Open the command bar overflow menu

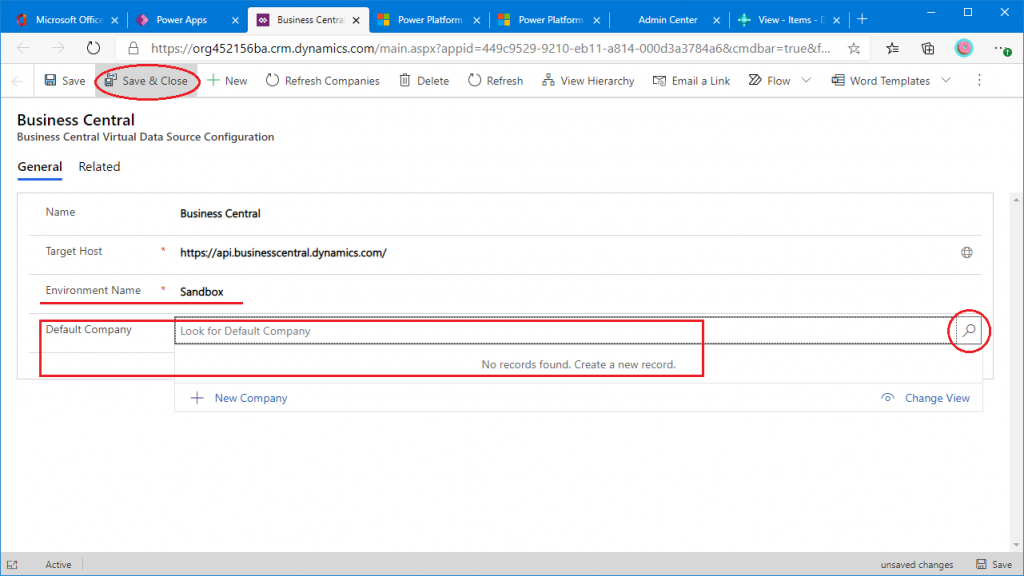pos(979,80)
